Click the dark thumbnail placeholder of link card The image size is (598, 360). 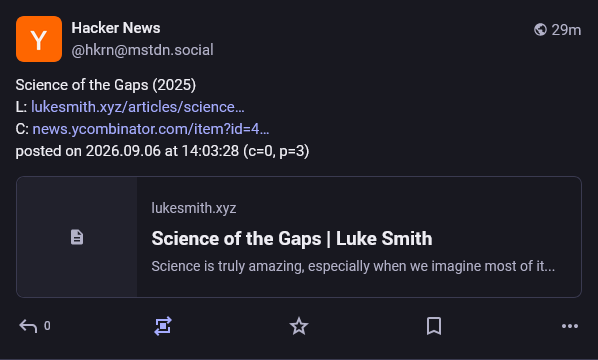coord(77,237)
